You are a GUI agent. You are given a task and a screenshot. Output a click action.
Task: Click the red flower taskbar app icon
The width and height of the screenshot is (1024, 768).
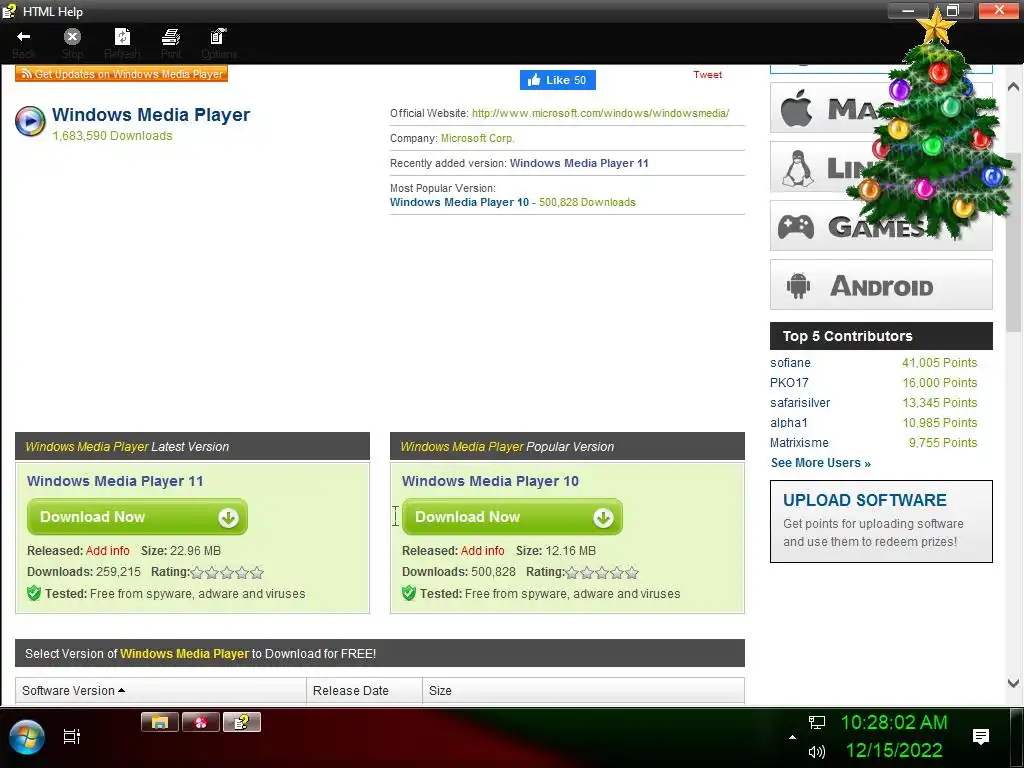pos(201,722)
